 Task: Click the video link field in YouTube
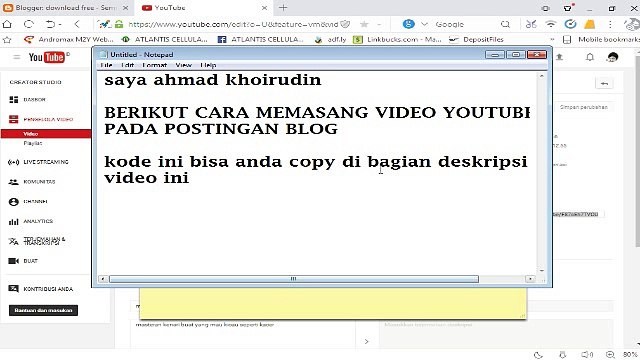578,214
